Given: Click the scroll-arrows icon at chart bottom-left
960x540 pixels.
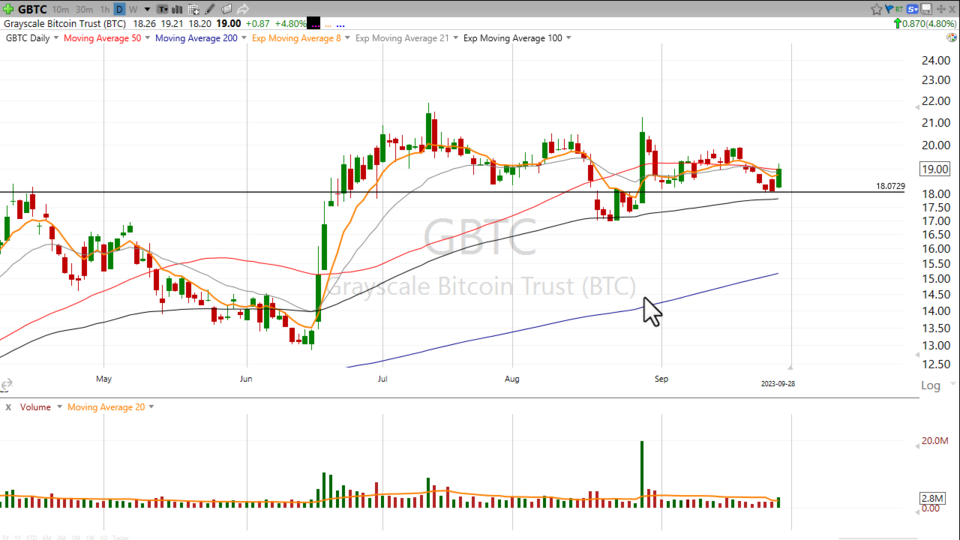Looking at the screenshot, I should tap(6, 384).
